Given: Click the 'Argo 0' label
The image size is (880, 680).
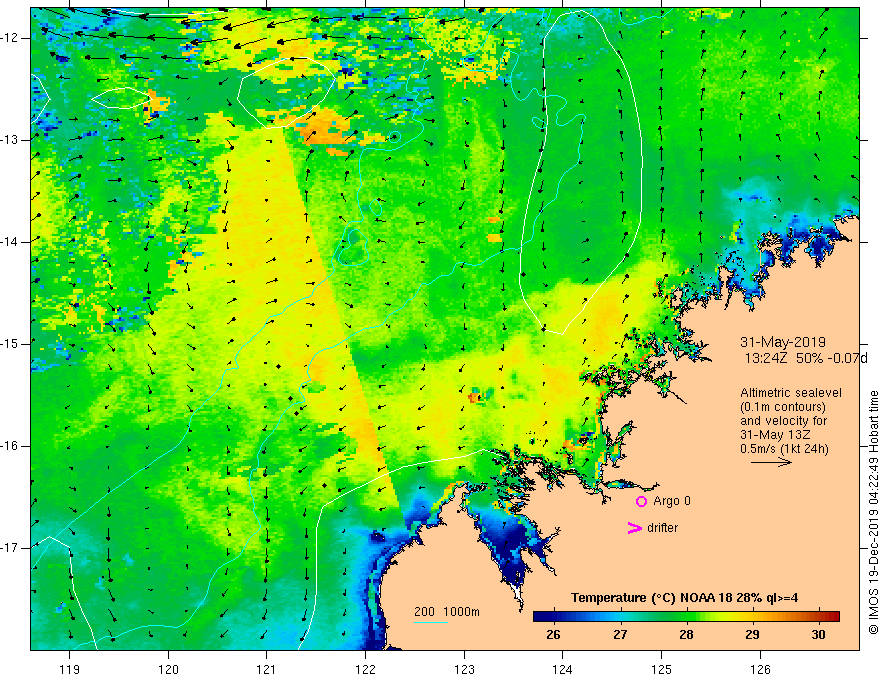Looking at the screenshot, I should point(672,501).
